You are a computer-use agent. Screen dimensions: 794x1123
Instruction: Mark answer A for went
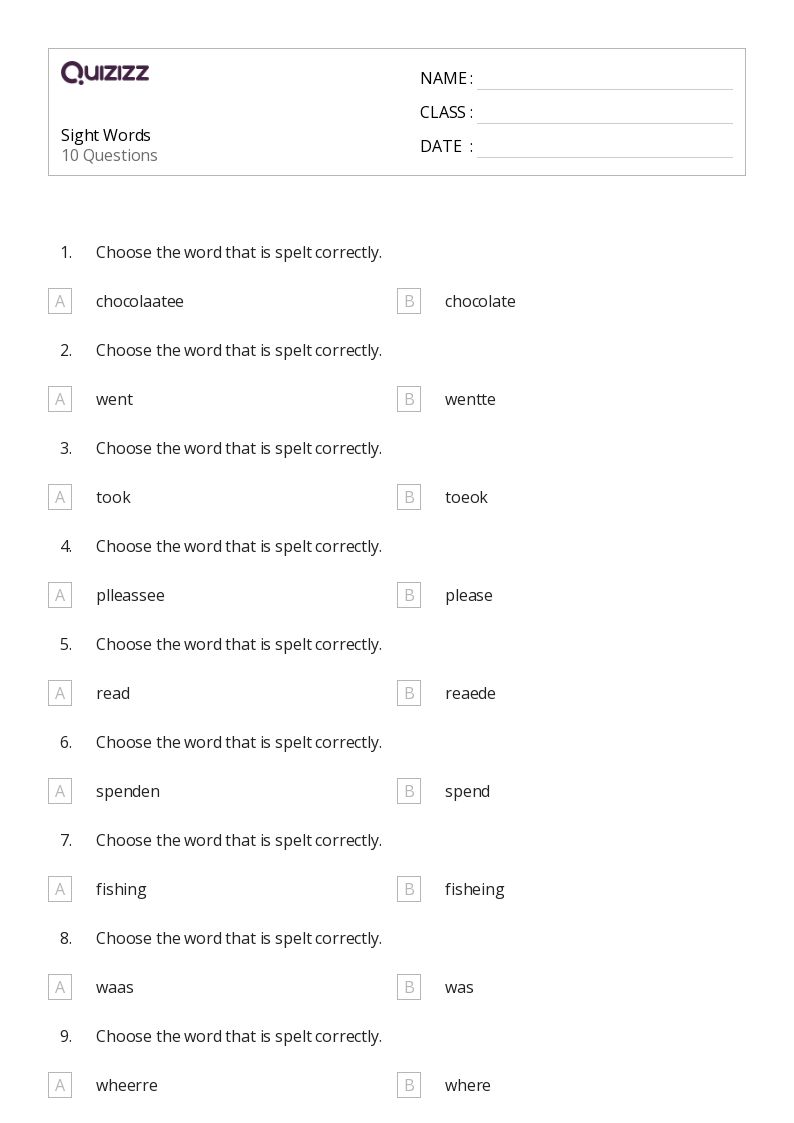pyautogui.click(x=60, y=400)
